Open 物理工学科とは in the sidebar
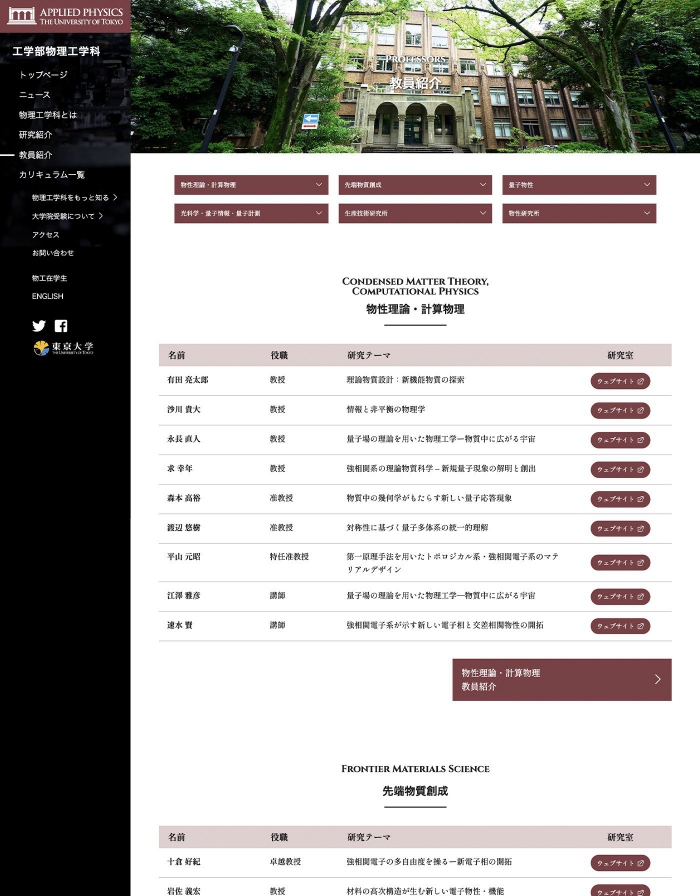Image resolution: width=700 pixels, height=896 pixels. tap(48, 115)
